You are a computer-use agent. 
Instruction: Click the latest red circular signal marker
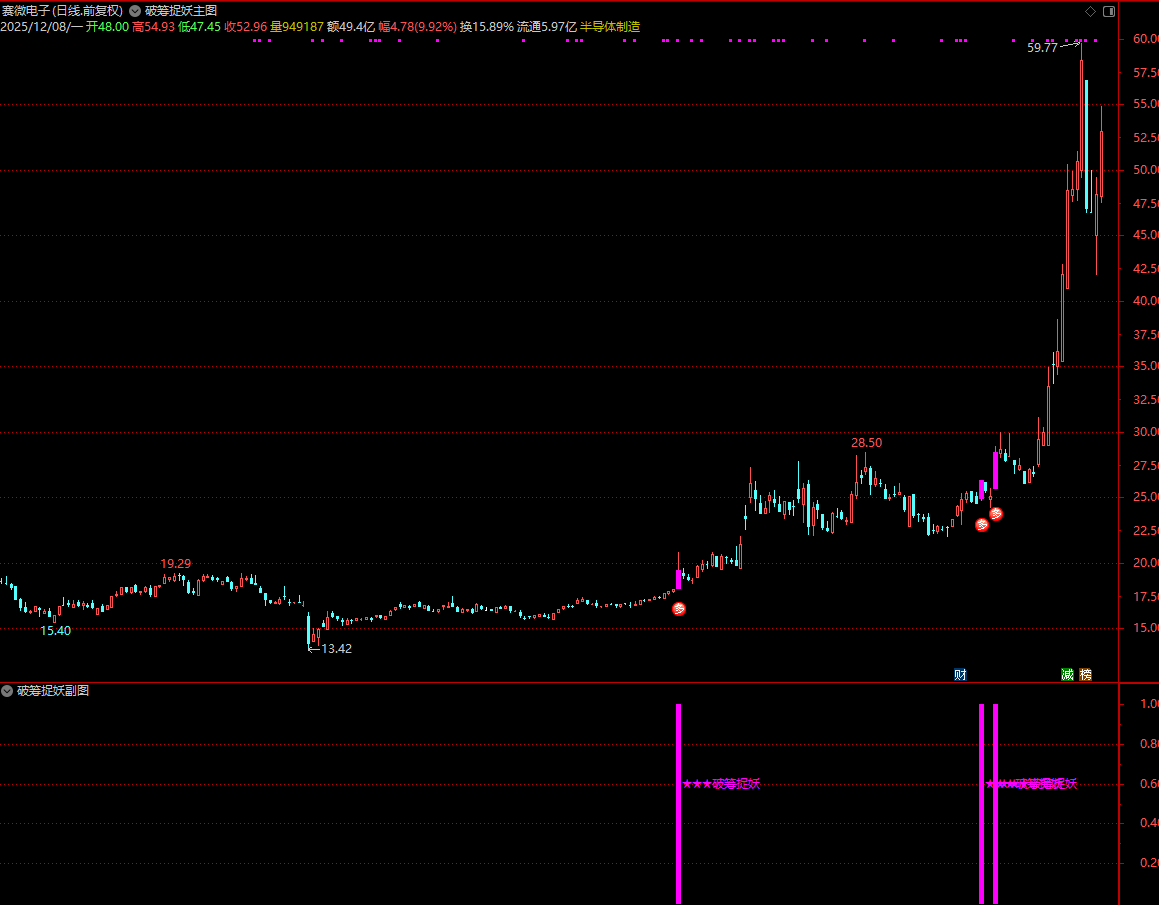coord(996,514)
